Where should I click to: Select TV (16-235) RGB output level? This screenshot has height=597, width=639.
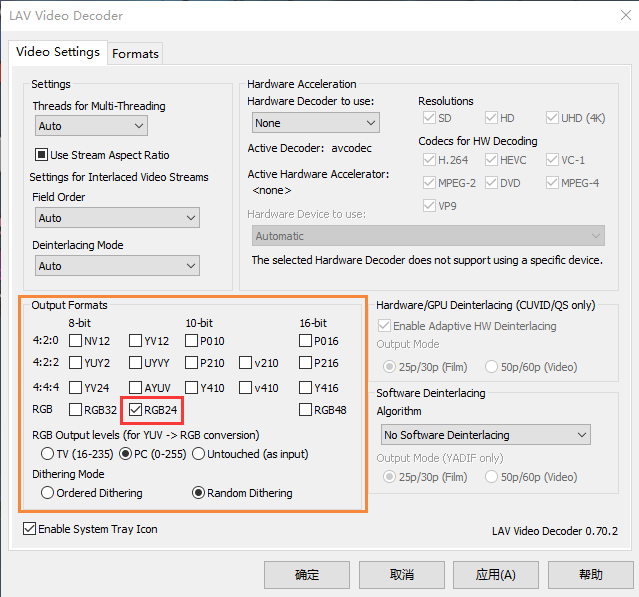[x=48, y=453]
